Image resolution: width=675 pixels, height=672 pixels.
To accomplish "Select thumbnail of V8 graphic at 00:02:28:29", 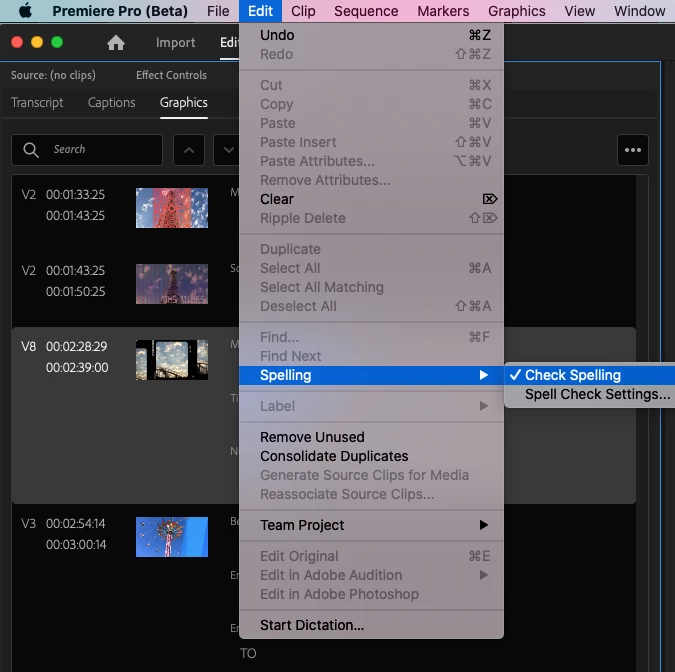I will [172, 360].
